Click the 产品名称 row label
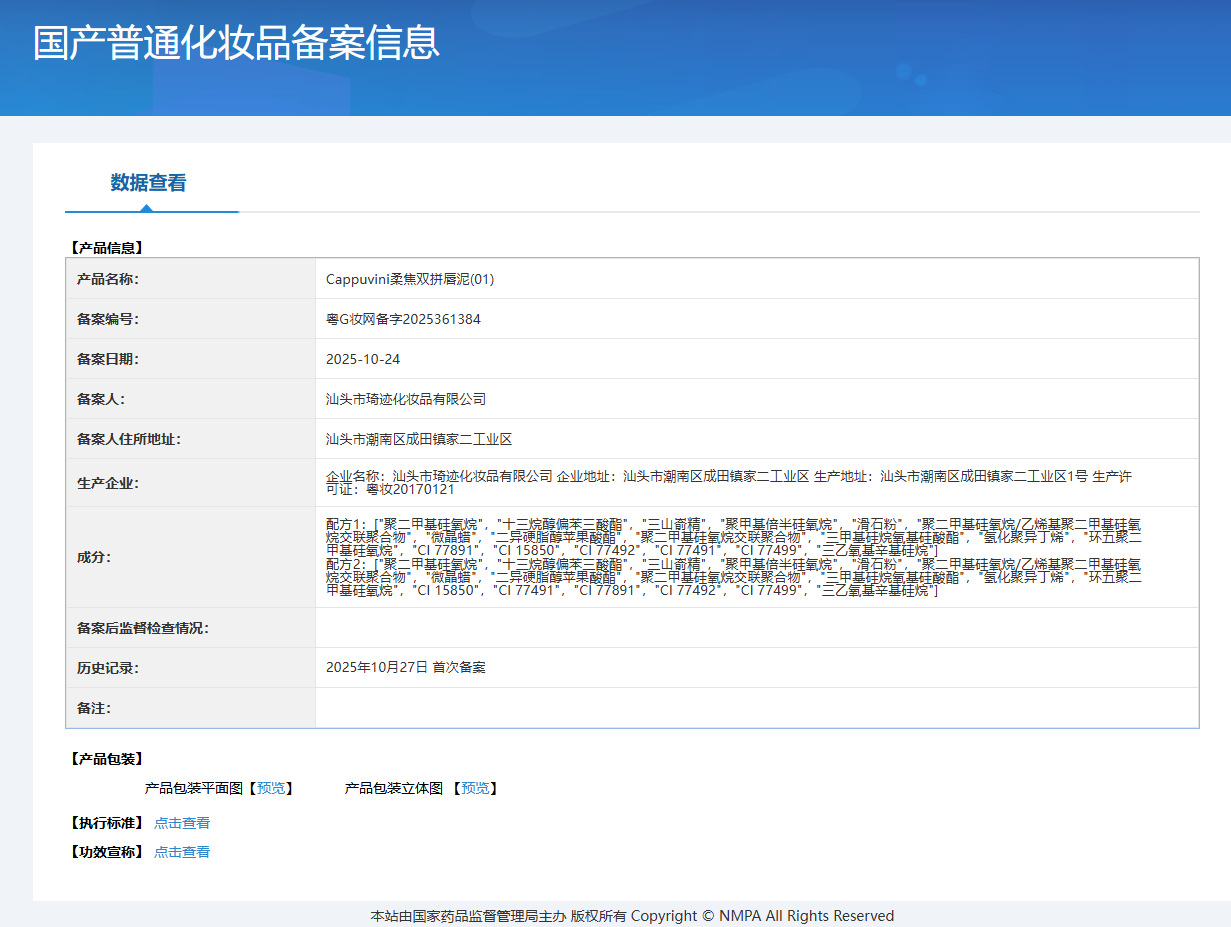The image size is (1231, 927). (x=108, y=279)
